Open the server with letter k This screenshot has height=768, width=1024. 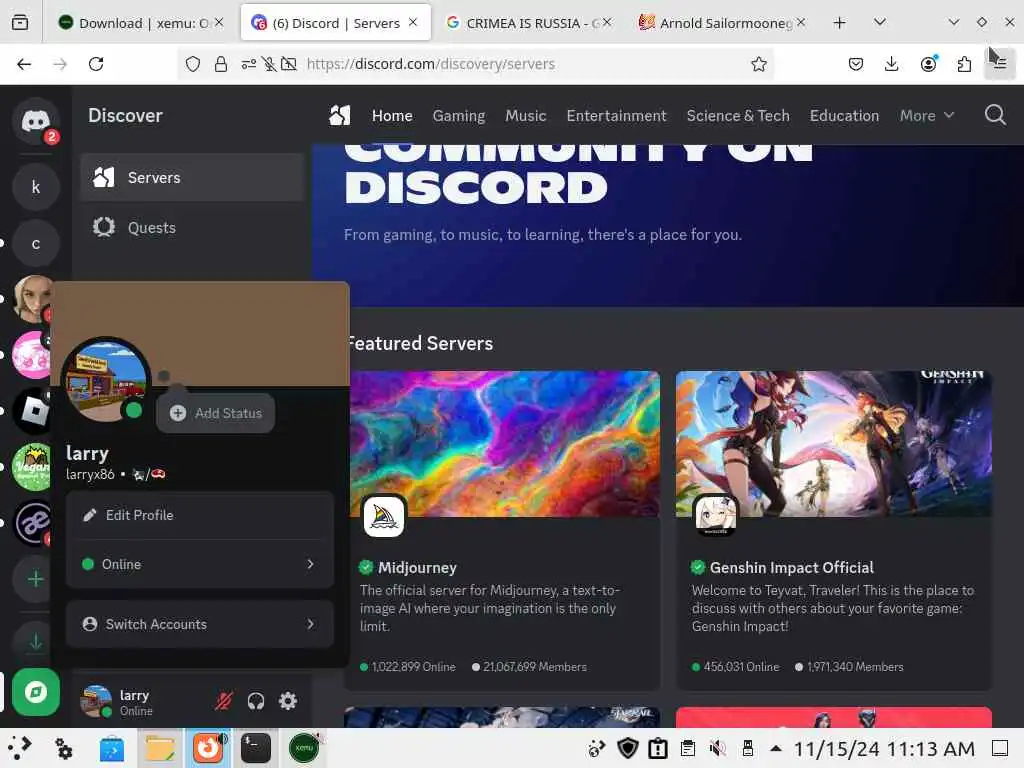click(x=35, y=187)
